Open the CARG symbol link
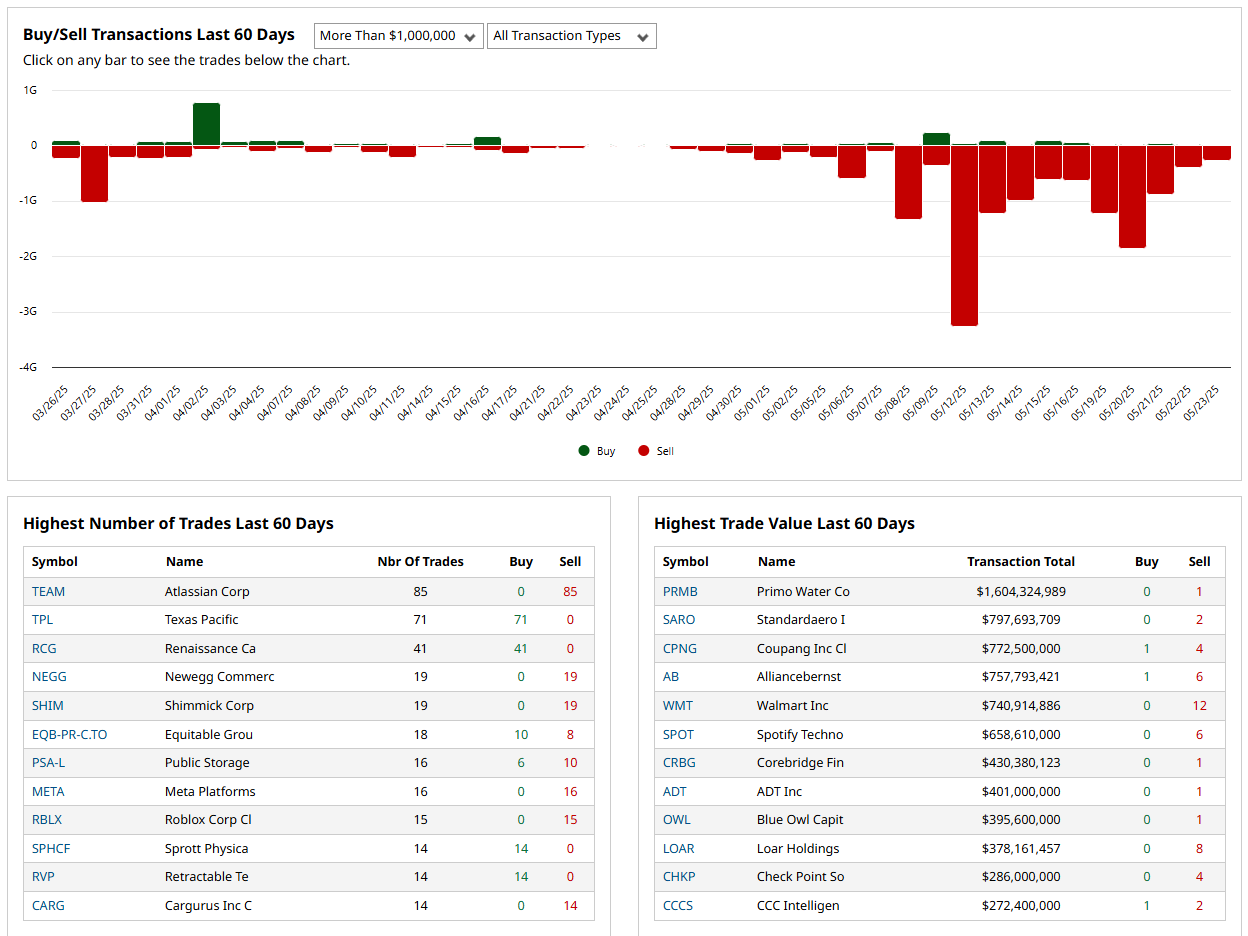The width and height of the screenshot is (1248, 936). (48, 905)
